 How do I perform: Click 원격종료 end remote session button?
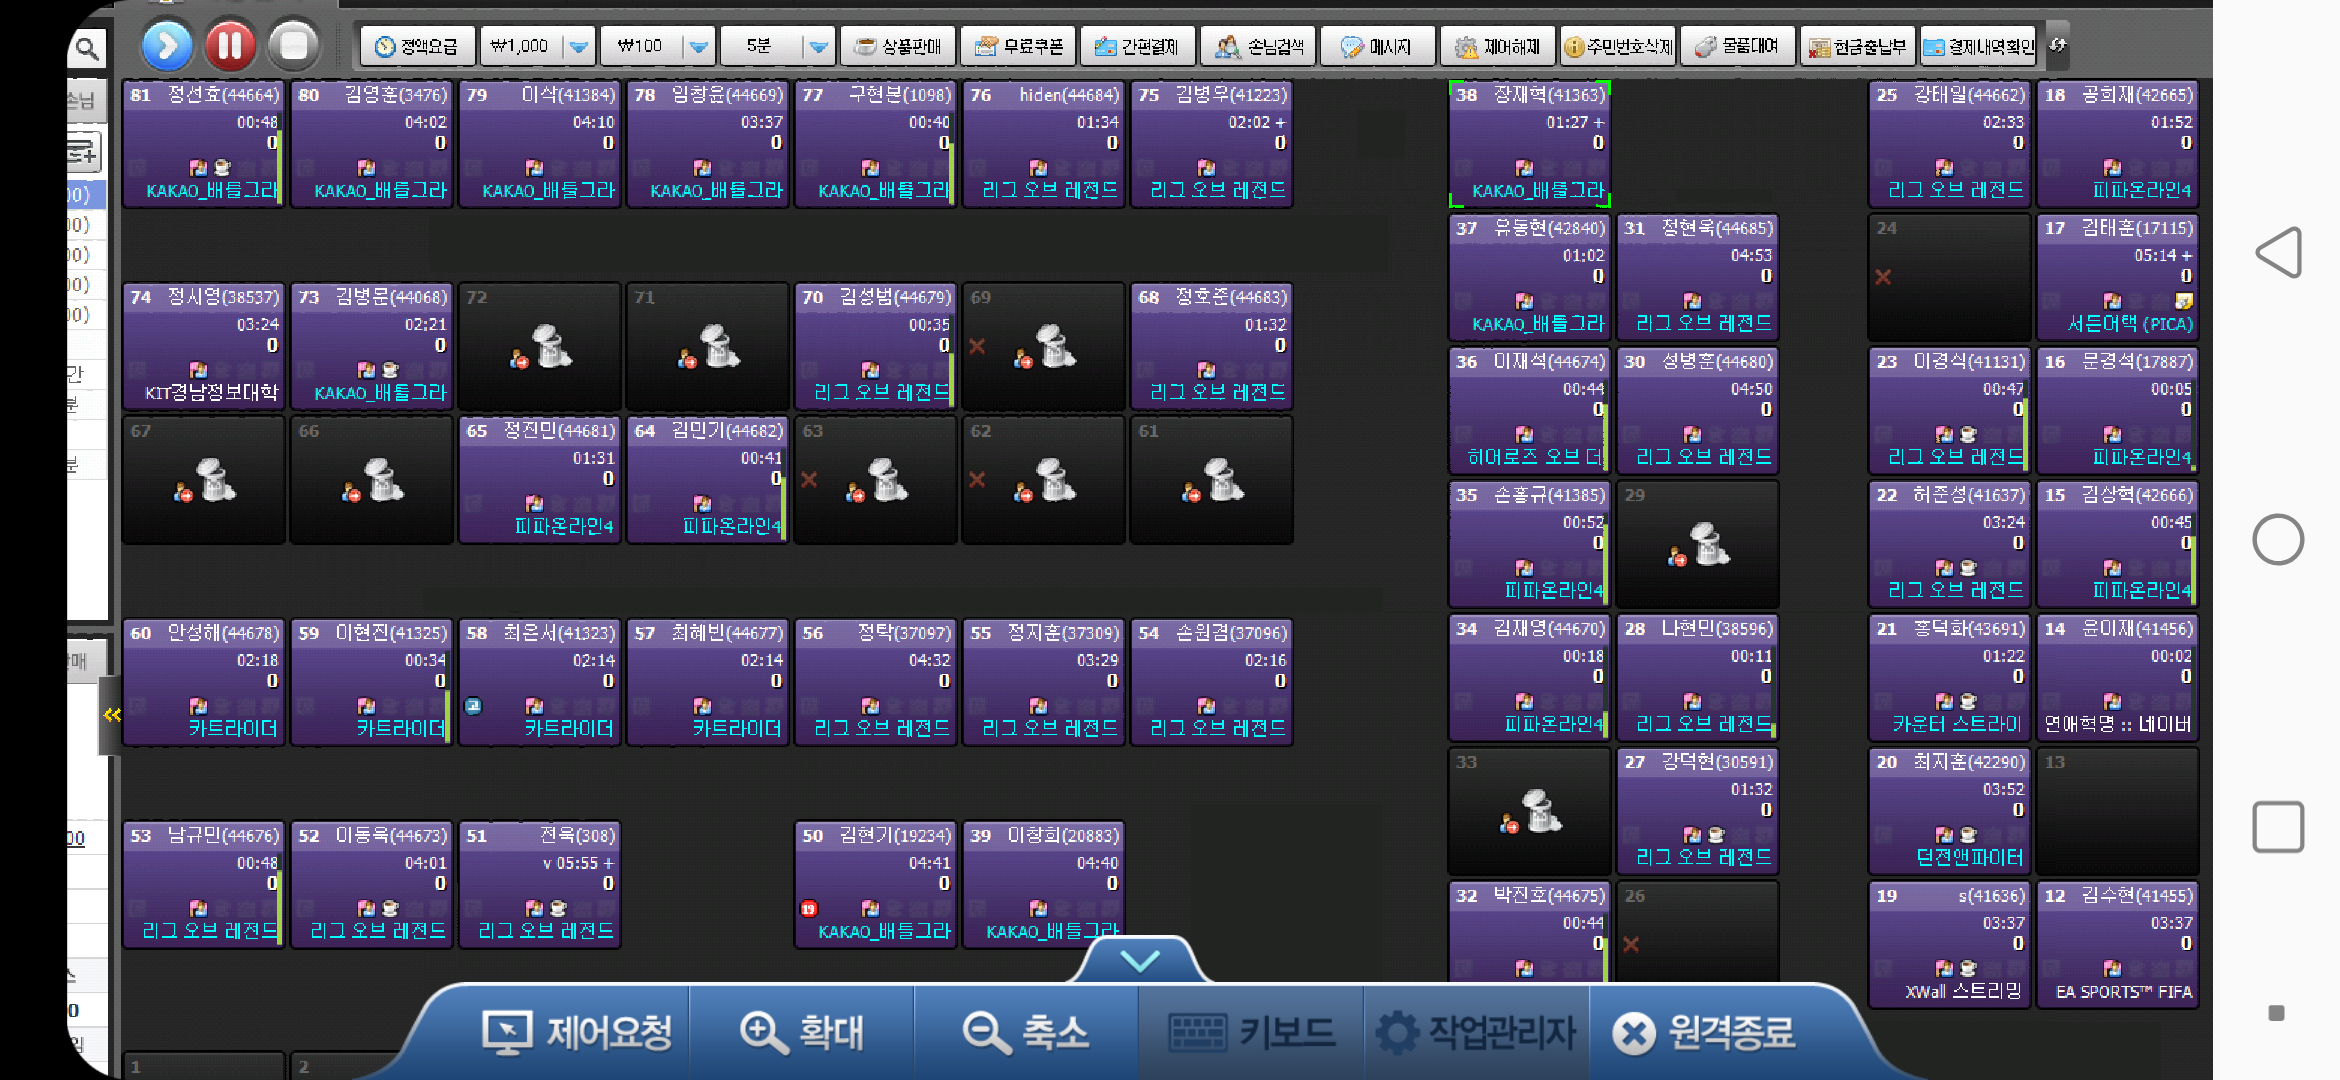[1706, 1032]
